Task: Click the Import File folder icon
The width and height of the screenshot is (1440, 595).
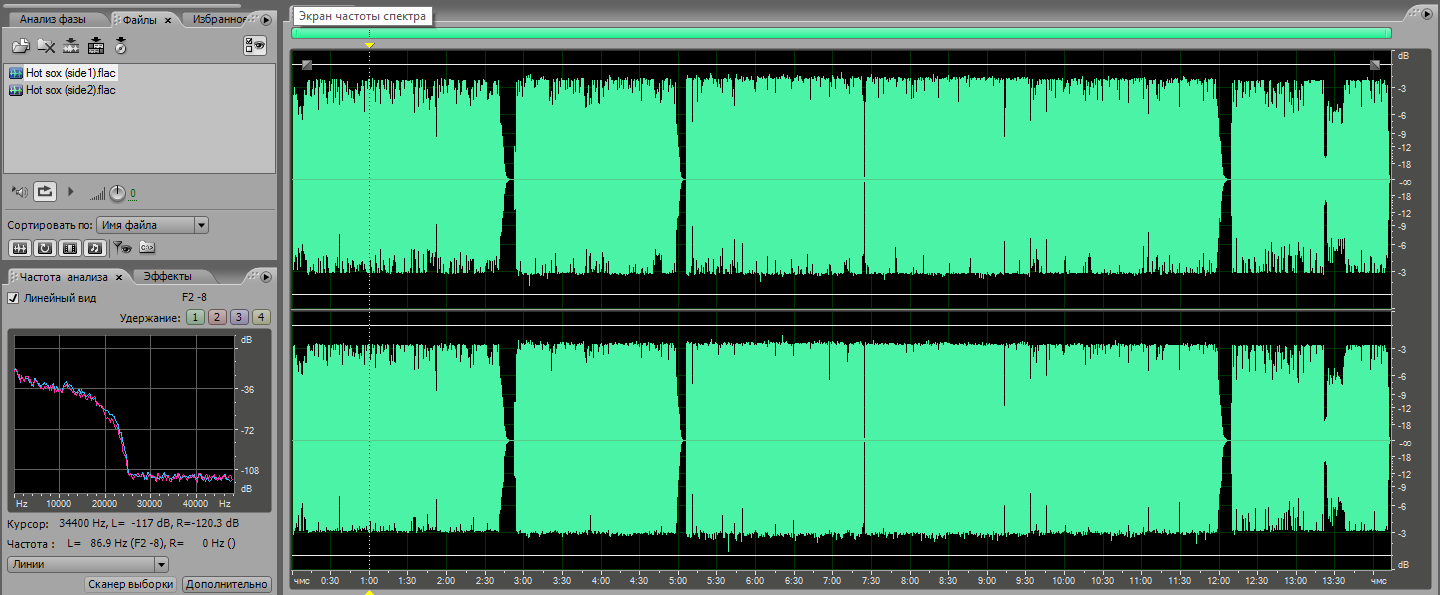Action: point(20,45)
